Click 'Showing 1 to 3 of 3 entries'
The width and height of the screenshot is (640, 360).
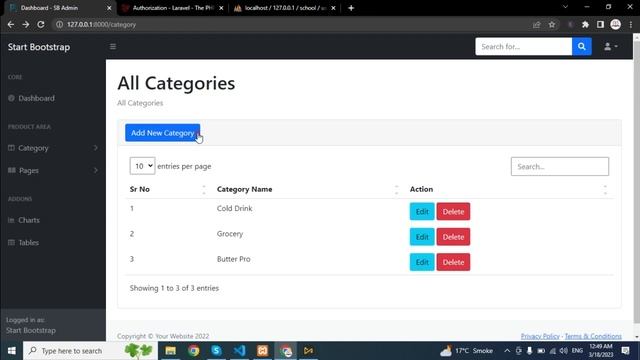click(174, 288)
